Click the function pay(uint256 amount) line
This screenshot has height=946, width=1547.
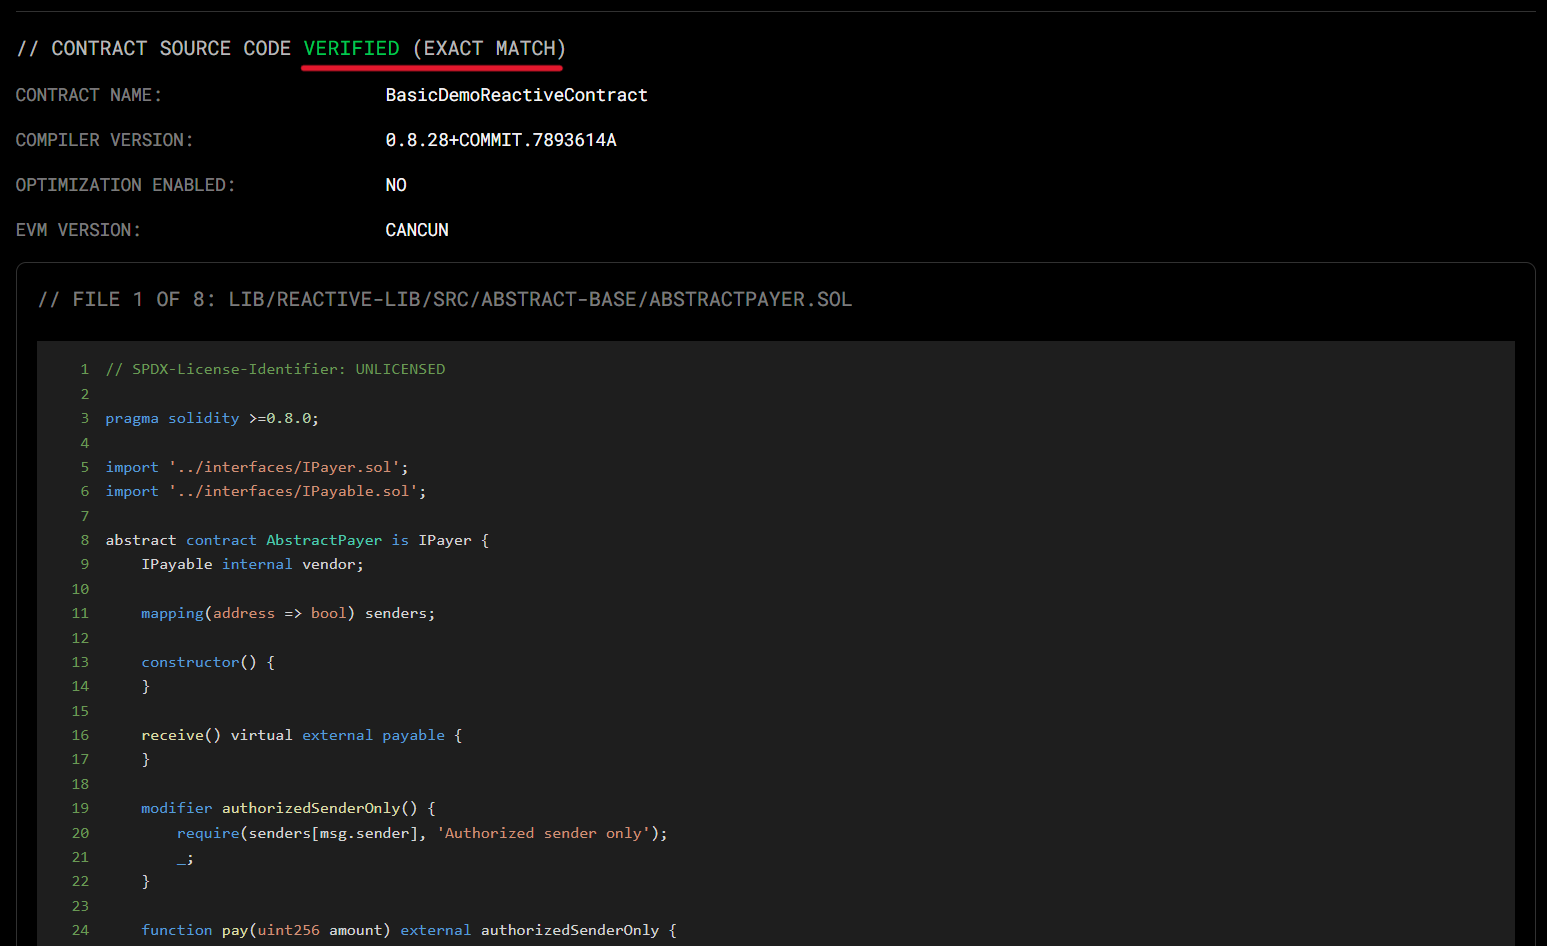(409, 930)
